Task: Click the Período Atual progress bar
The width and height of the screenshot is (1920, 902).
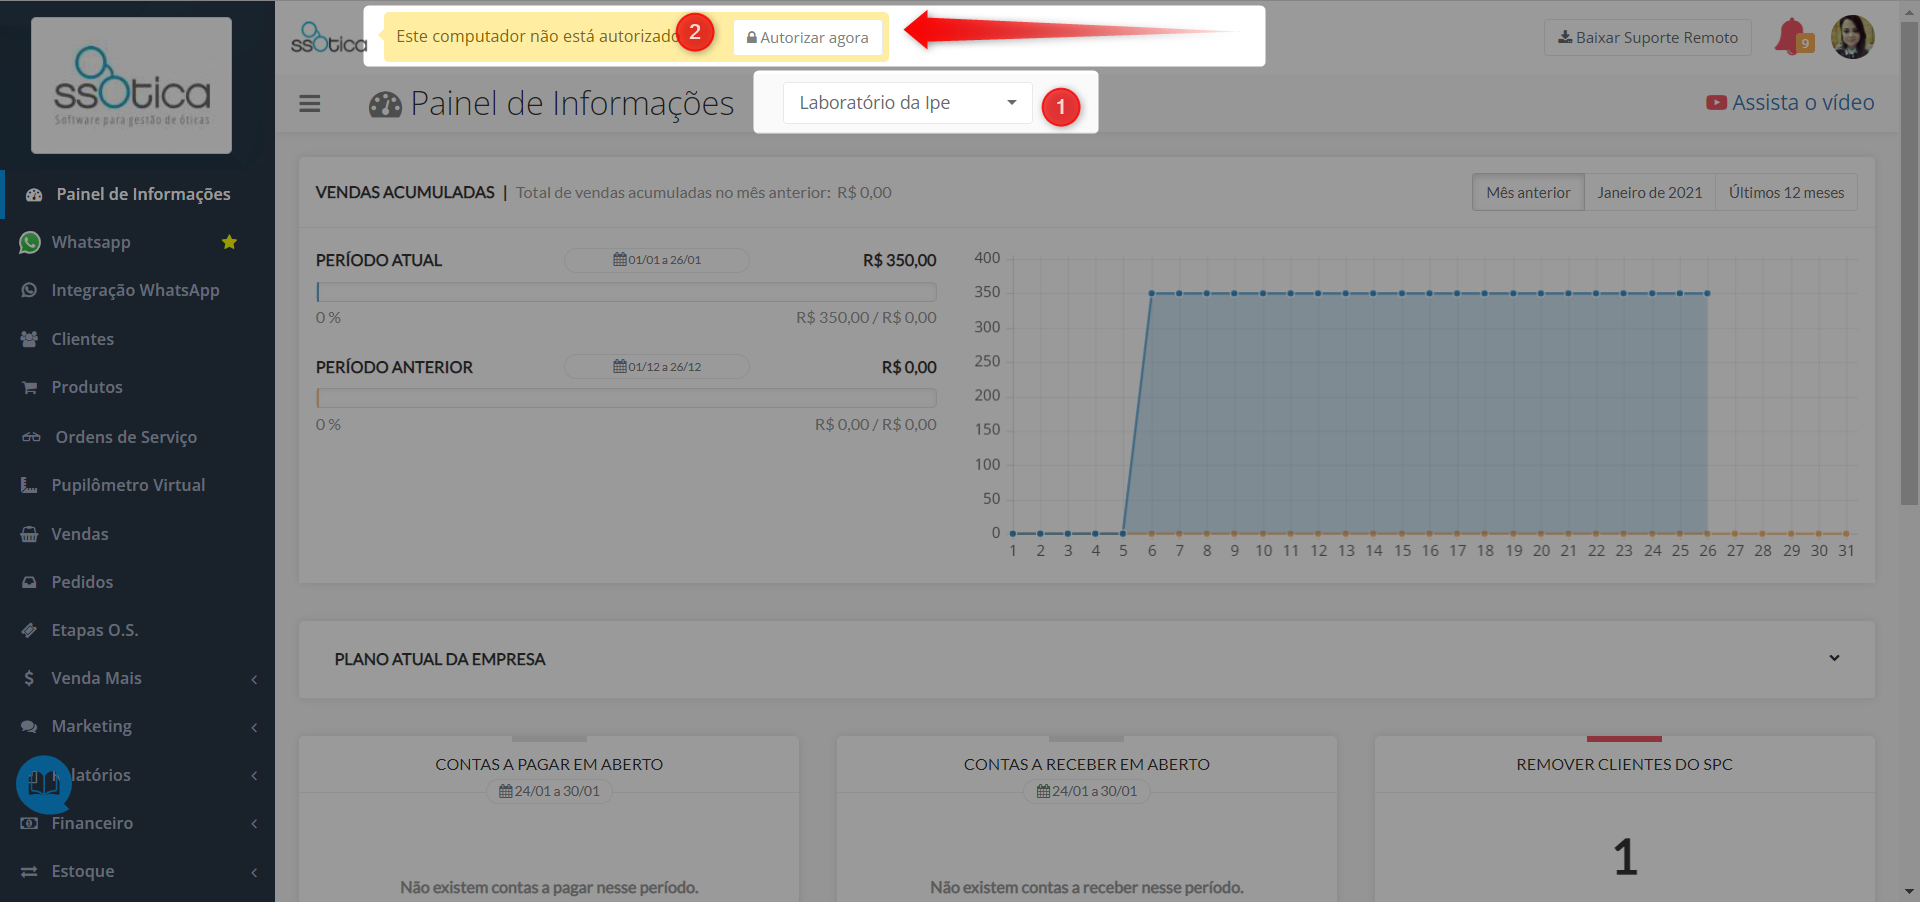Action: pos(626,292)
